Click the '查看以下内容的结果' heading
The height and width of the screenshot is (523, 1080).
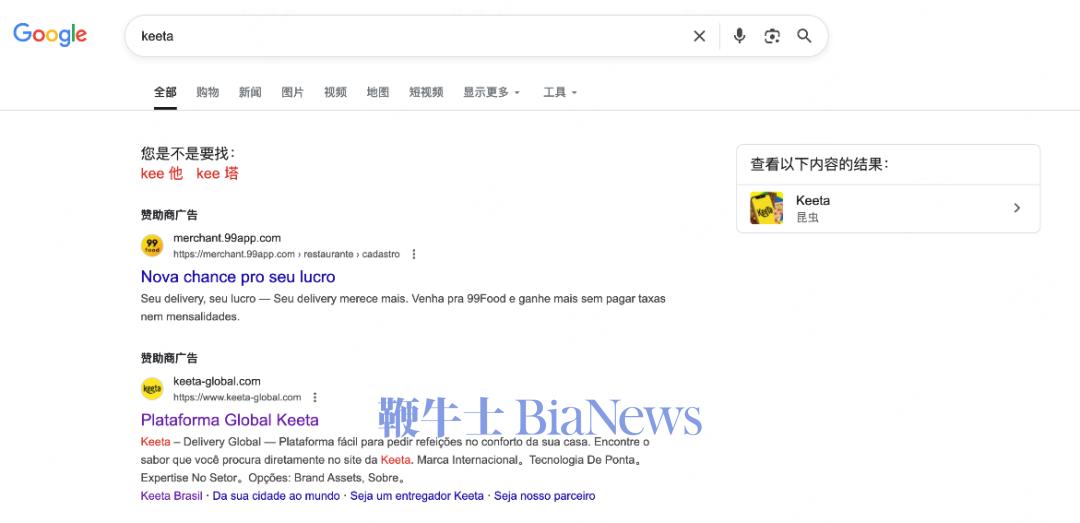click(x=820, y=165)
